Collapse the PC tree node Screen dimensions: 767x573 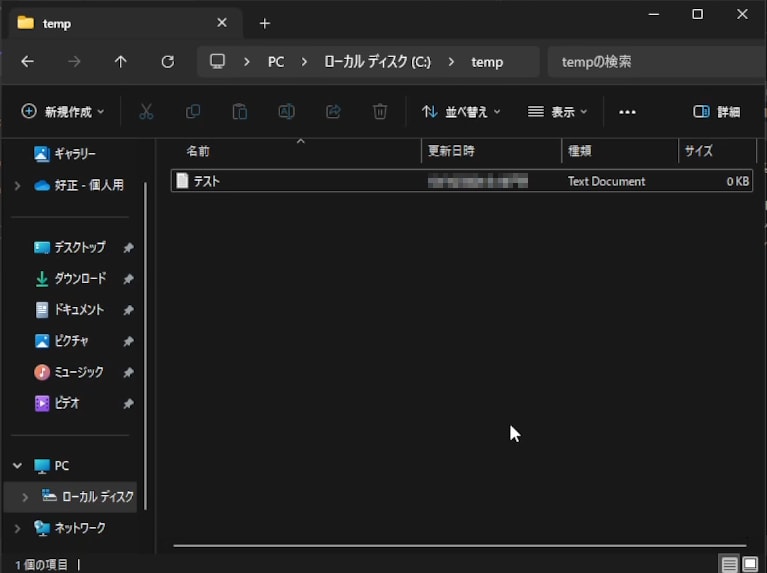click(17, 465)
